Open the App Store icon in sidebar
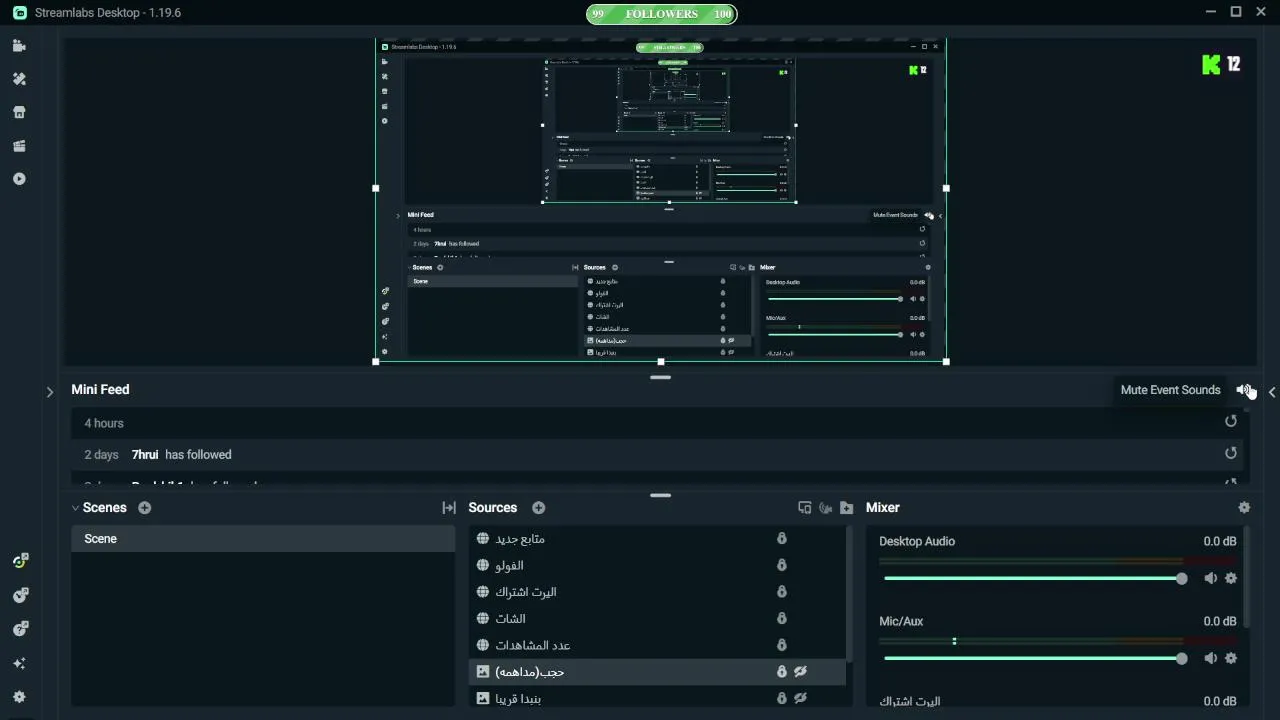1280x720 pixels. click(x=19, y=112)
